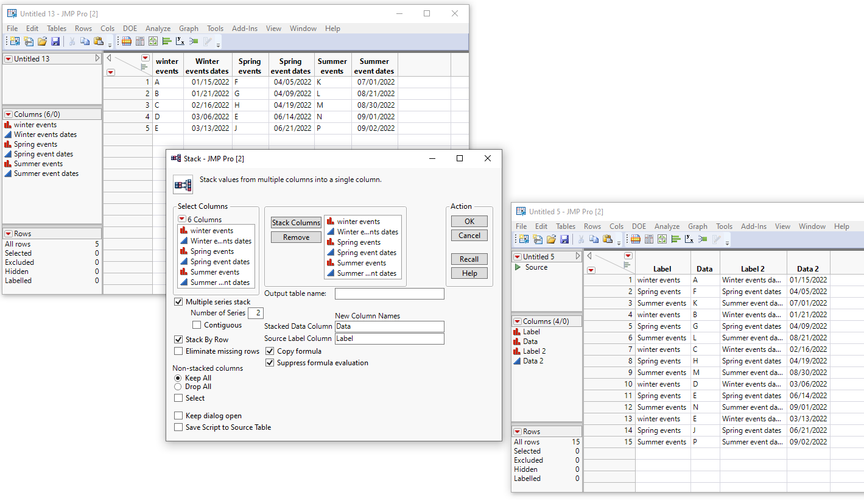The height and width of the screenshot is (501, 864).
Task: Check Eliminate missing rows option
Action: tap(179, 351)
